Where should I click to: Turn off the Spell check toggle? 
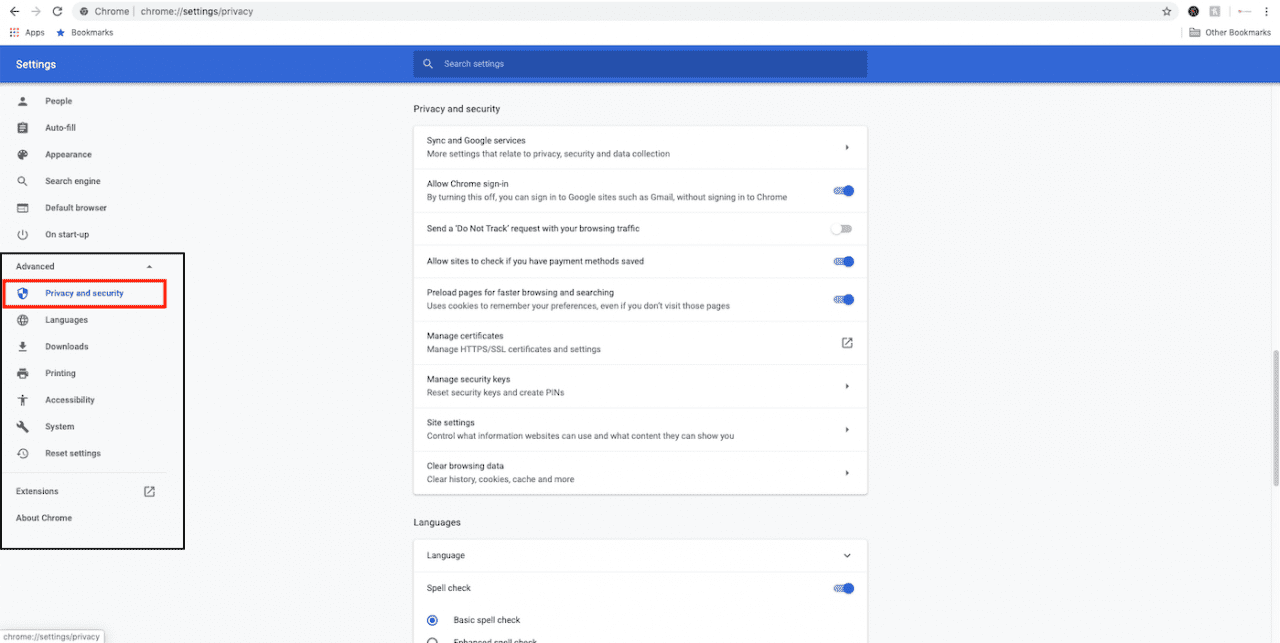tap(843, 588)
